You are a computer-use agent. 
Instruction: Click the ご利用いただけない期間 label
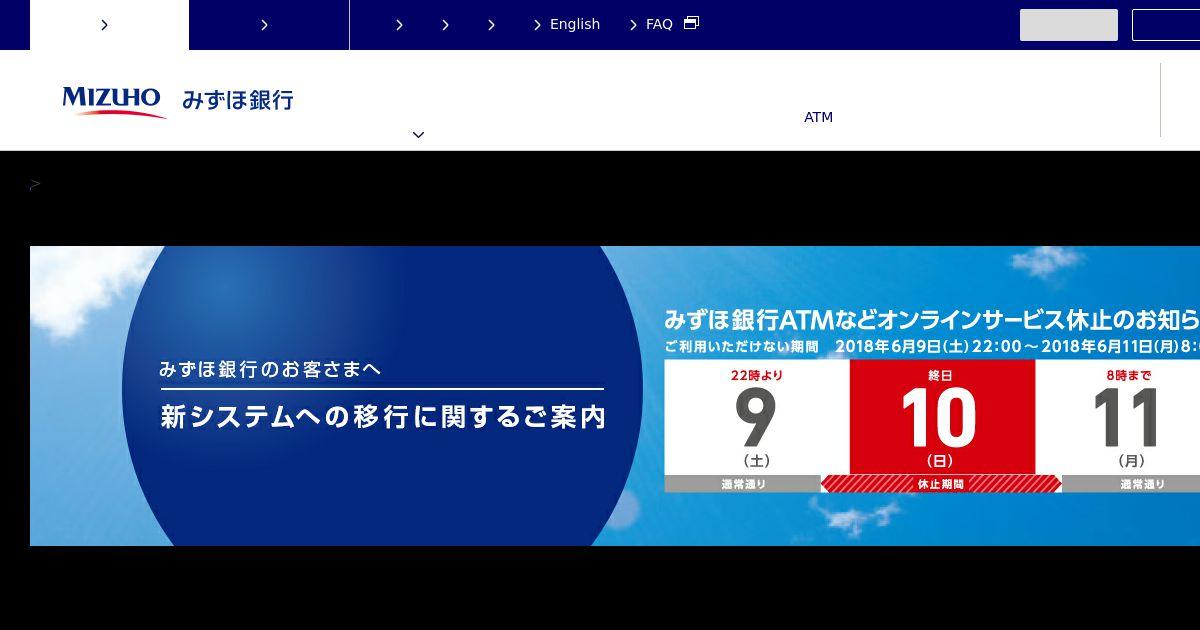pyautogui.click(x=741, y=347)
